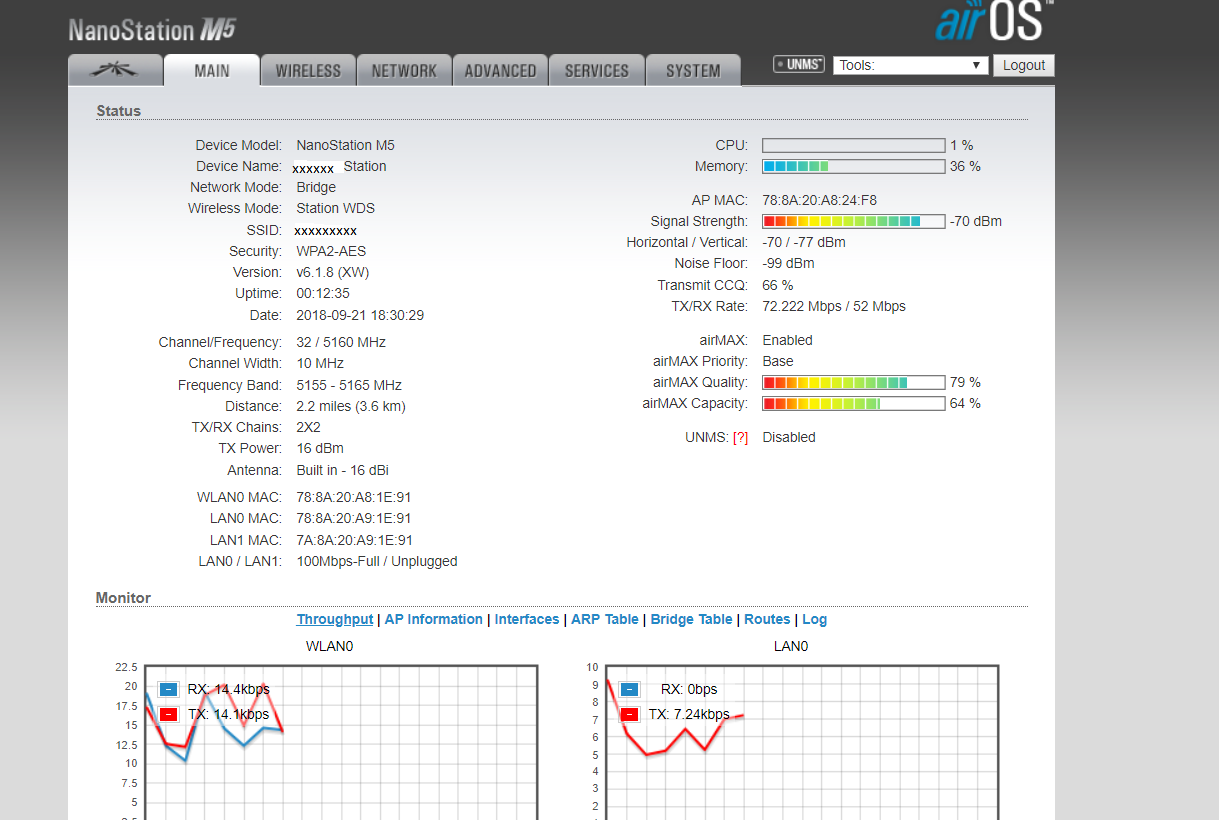Viewport: 1219px width, 820px height.
Task: Select the WLAN0 MAC value 78:8A:20:A8:1E:91
Action: [354, 497]
